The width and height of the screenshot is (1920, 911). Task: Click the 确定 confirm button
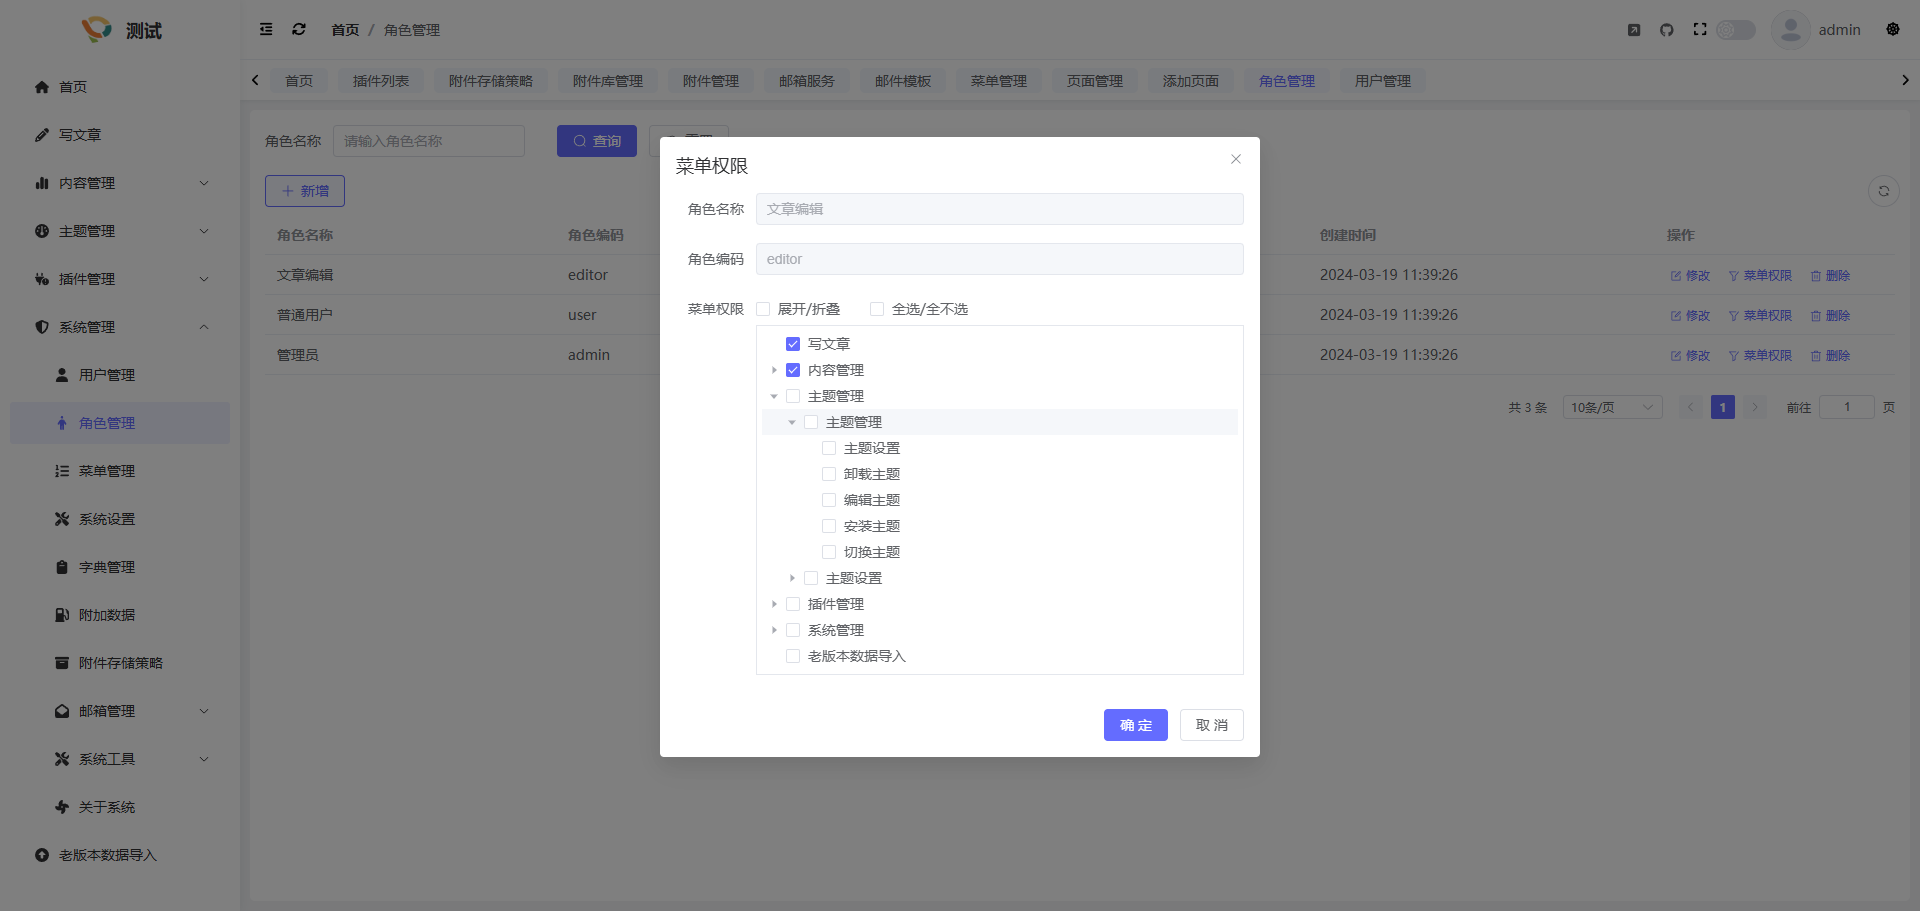point(1135,725)
